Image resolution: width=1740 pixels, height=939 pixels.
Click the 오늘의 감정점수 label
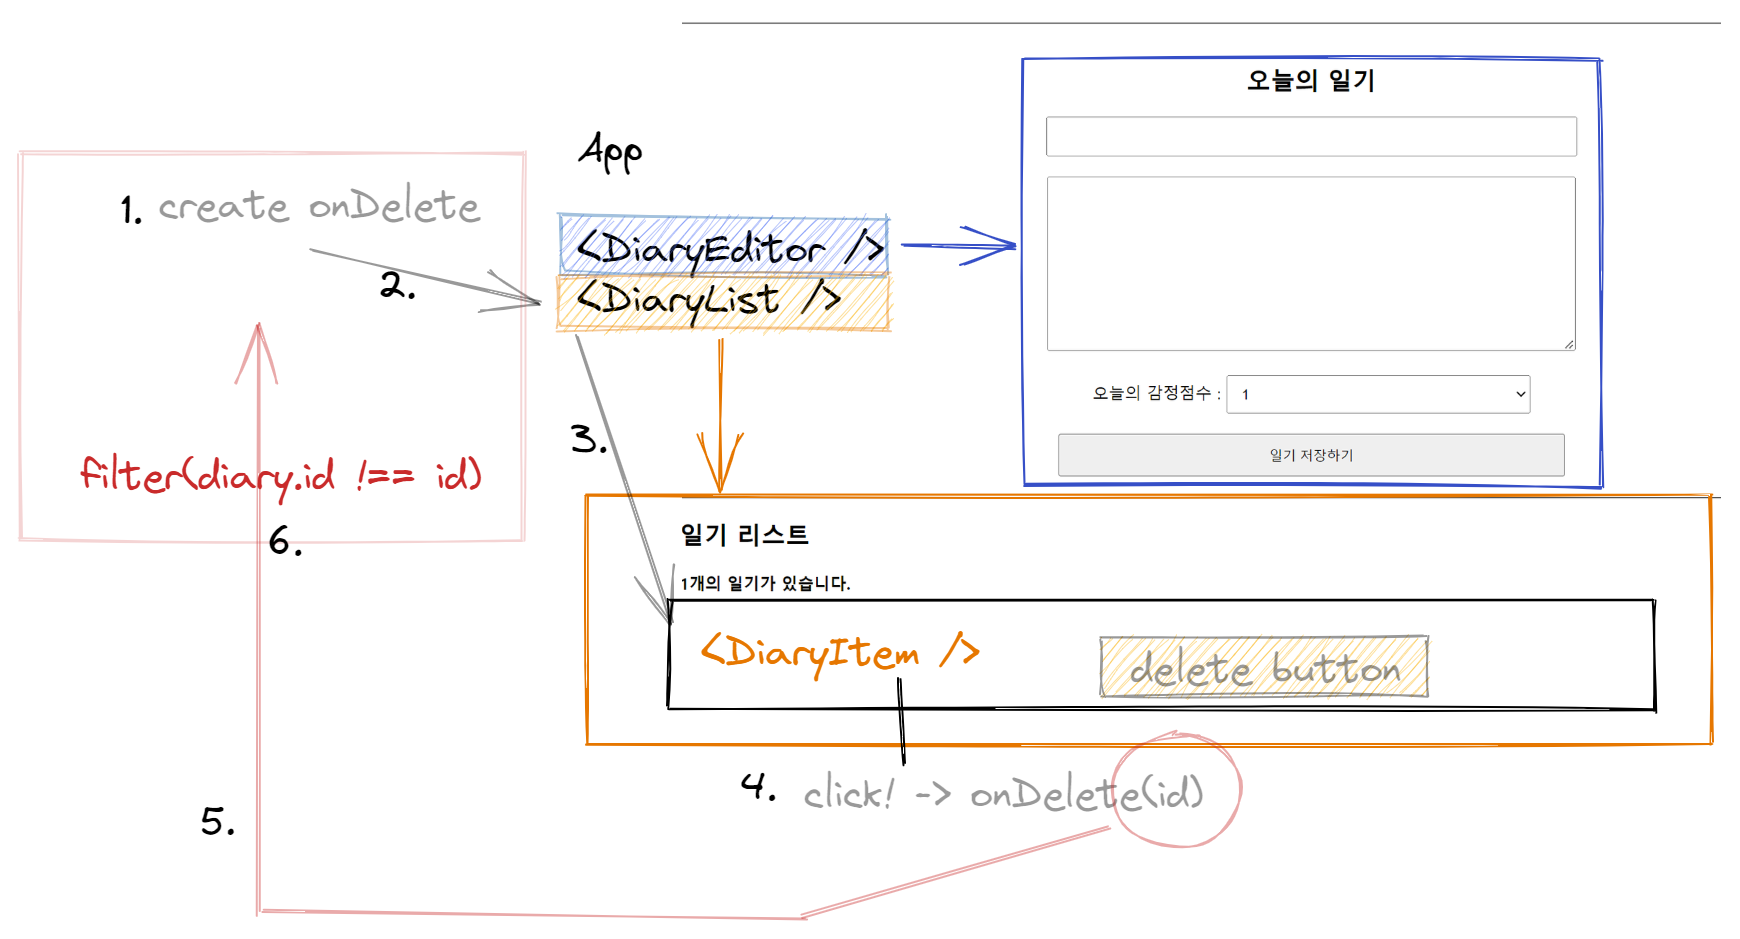(x=1156, y=393)
